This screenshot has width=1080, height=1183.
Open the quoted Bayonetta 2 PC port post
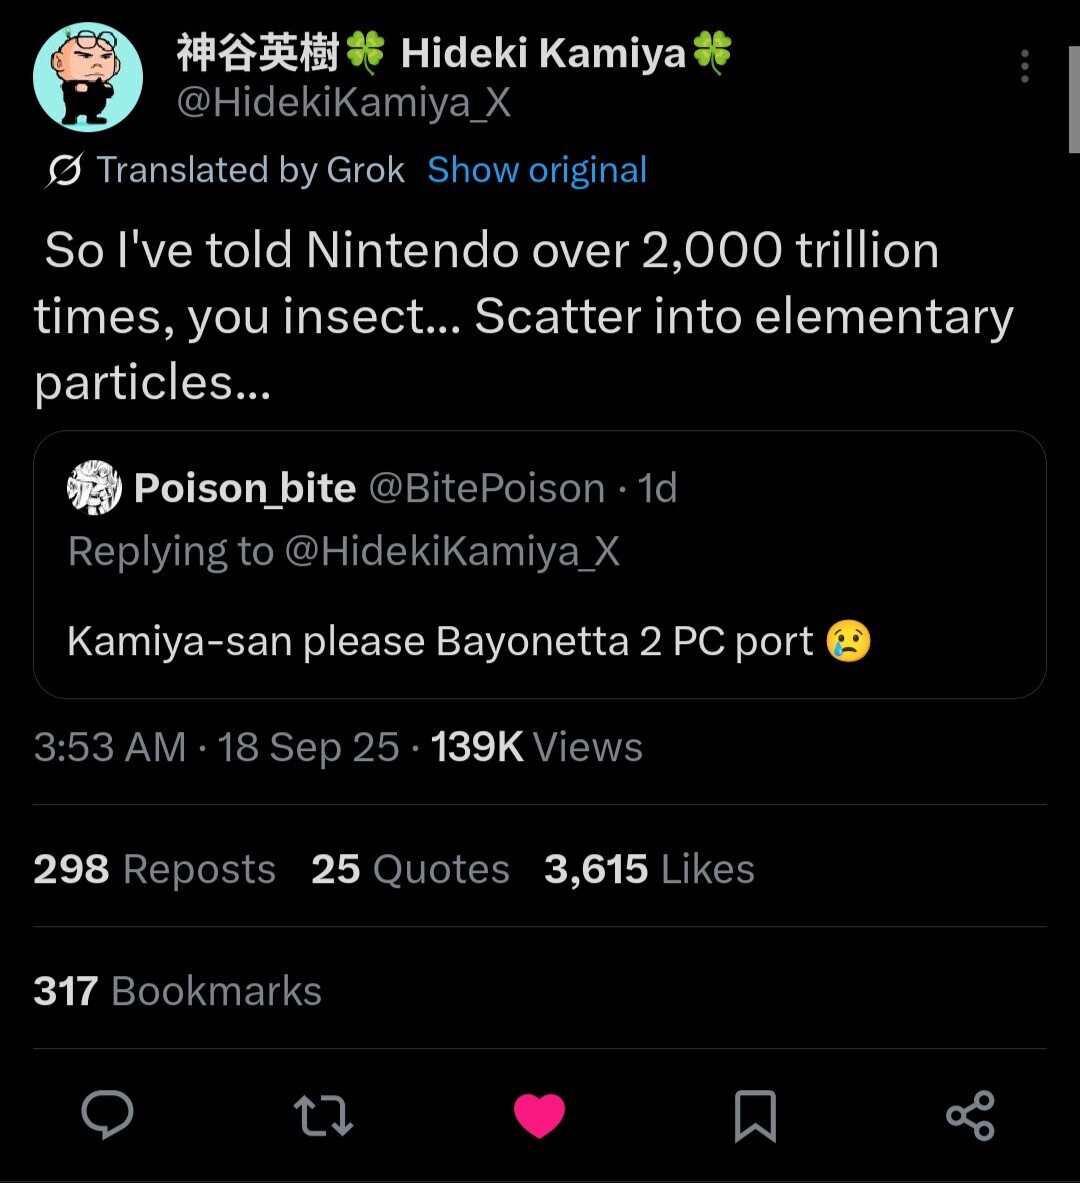click(x=540, y=641)
